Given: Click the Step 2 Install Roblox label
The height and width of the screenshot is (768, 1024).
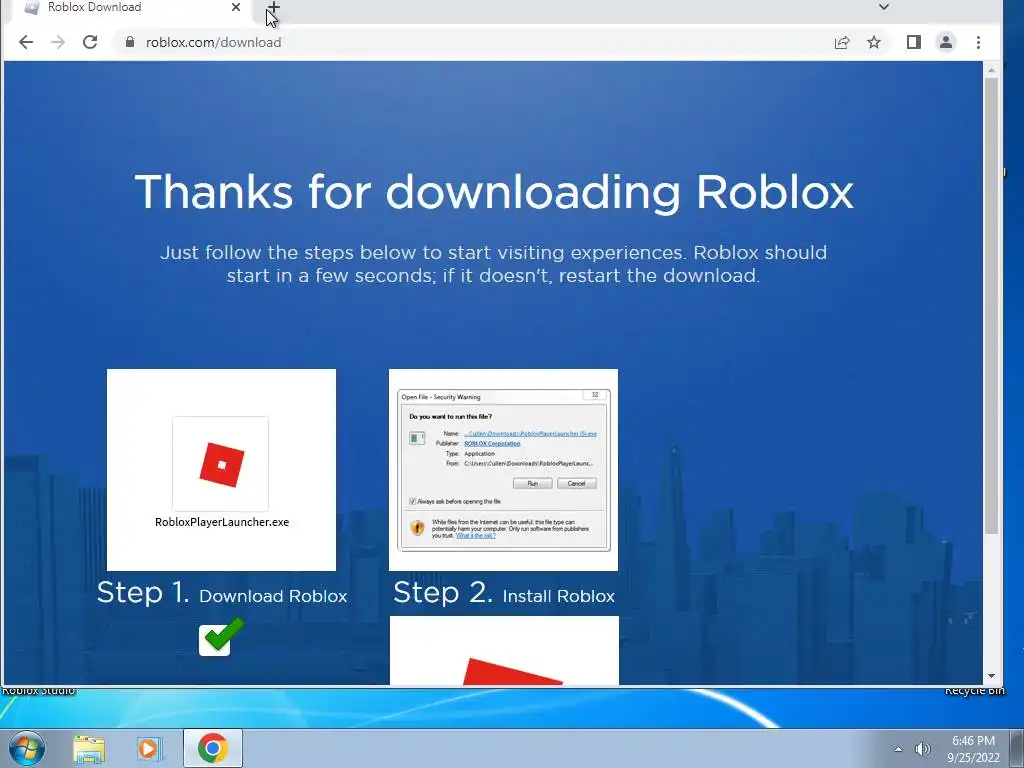Looking at the screenshot, I should (x=504, y=594).
